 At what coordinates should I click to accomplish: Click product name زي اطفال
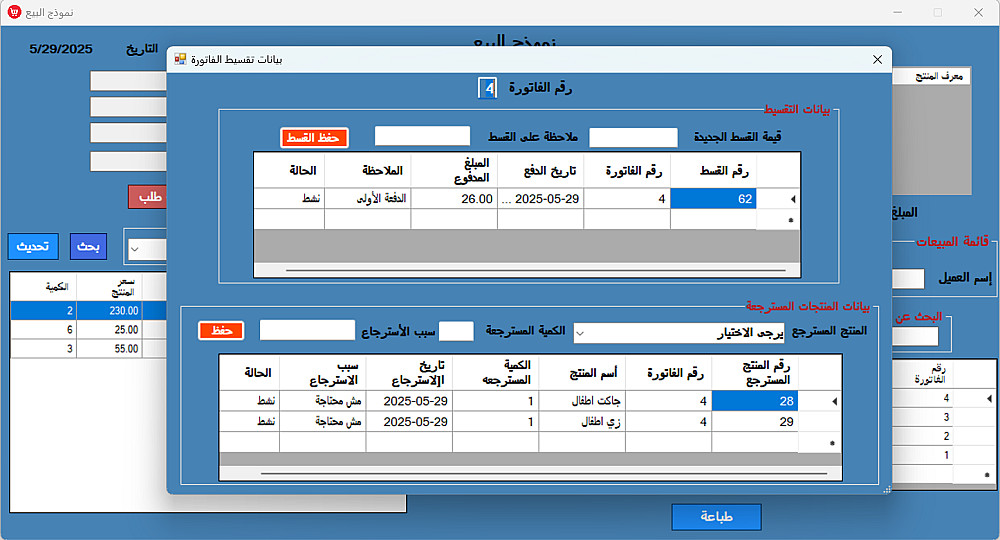click(x=582, y=421)
